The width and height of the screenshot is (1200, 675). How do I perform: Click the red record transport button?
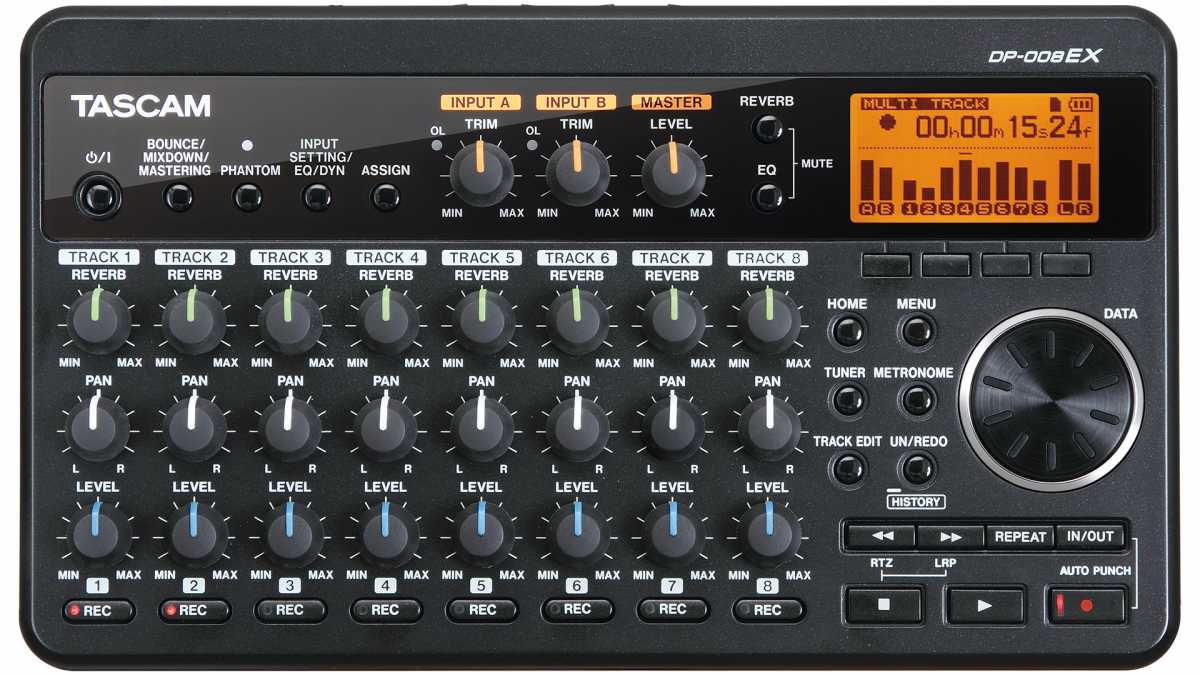1087,605
